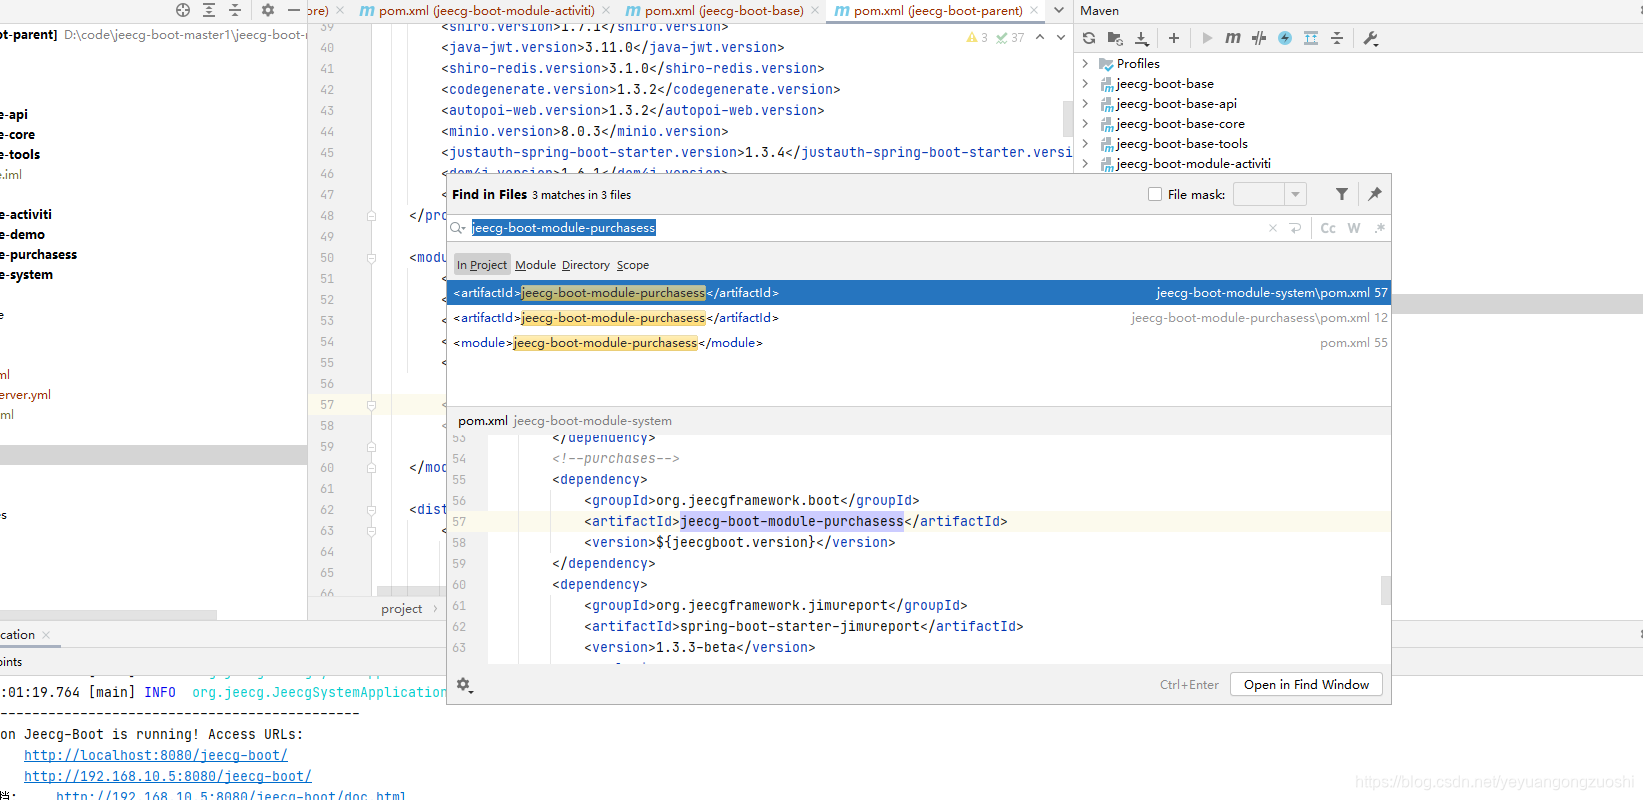Open the 192.168.10.5:8080/jeecg-boot/ link
Image resolution: width=1643 pixels, height=800 pixels.
[168, 776]
